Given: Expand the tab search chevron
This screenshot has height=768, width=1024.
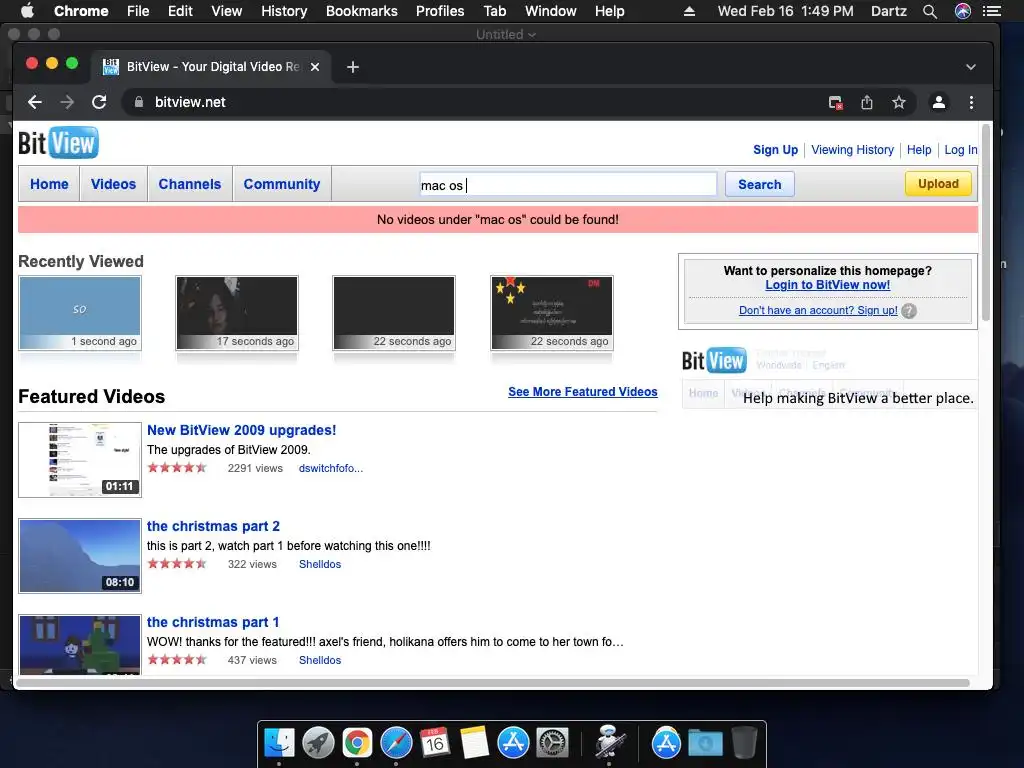Looking at the screenshot, I should pos(971,67).
